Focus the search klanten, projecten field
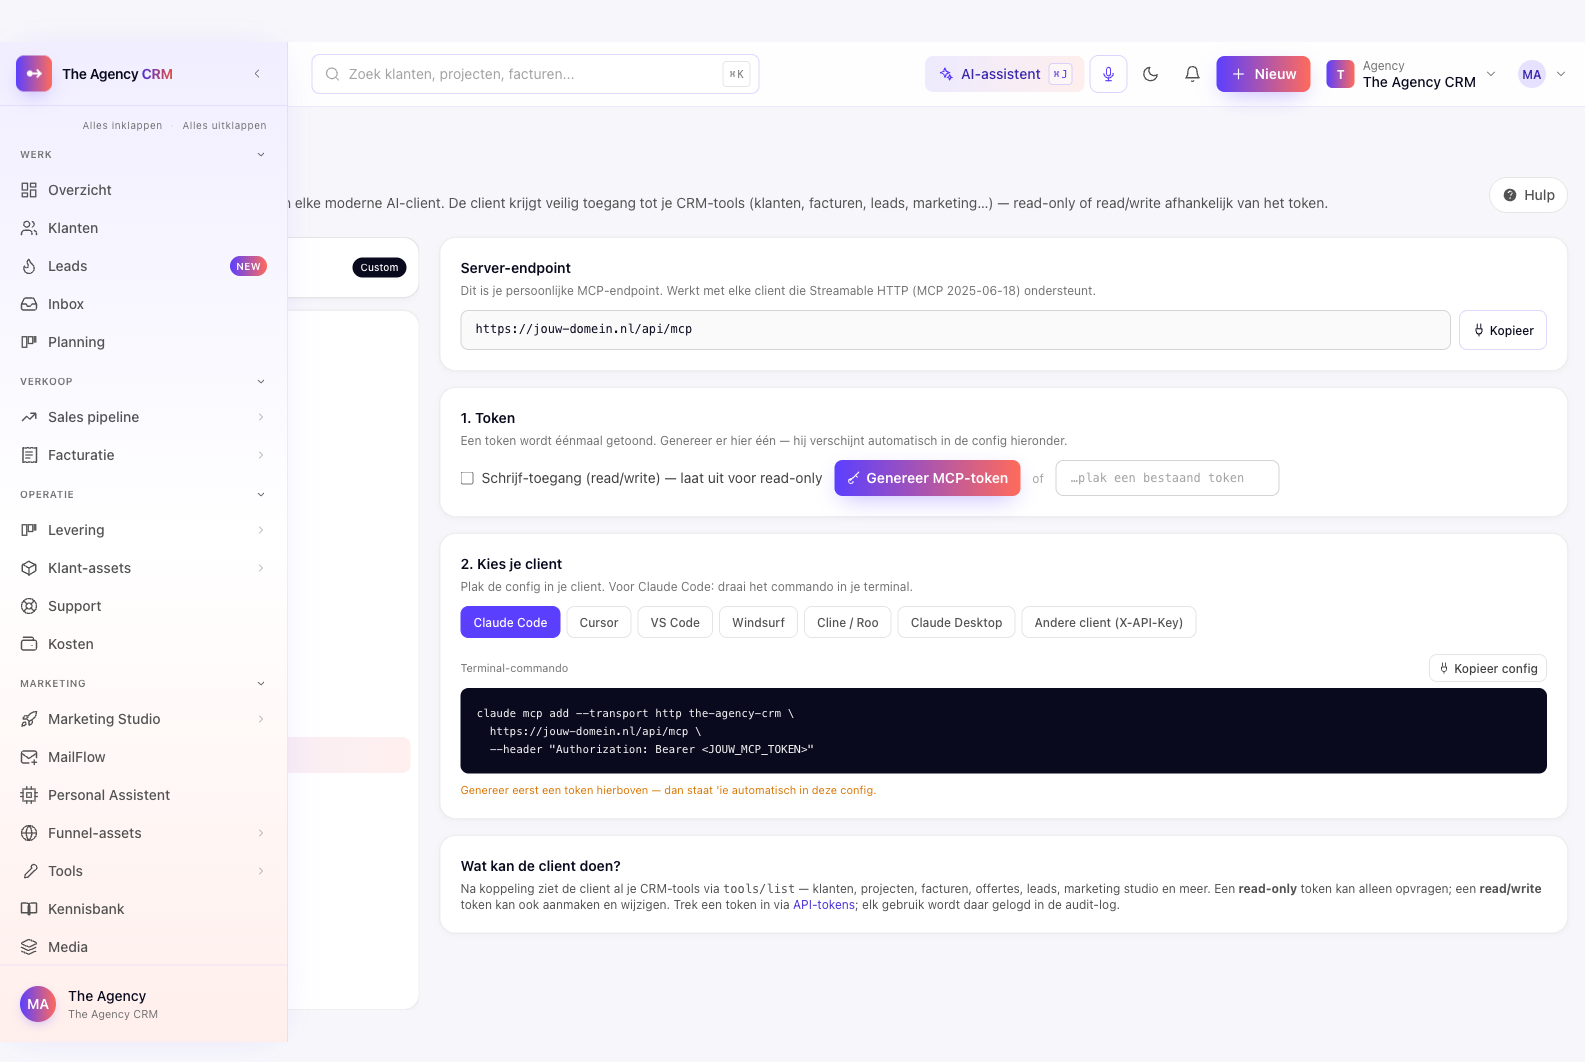Viewport: 1585px width, 1062px height. click(x=535, y=74)
